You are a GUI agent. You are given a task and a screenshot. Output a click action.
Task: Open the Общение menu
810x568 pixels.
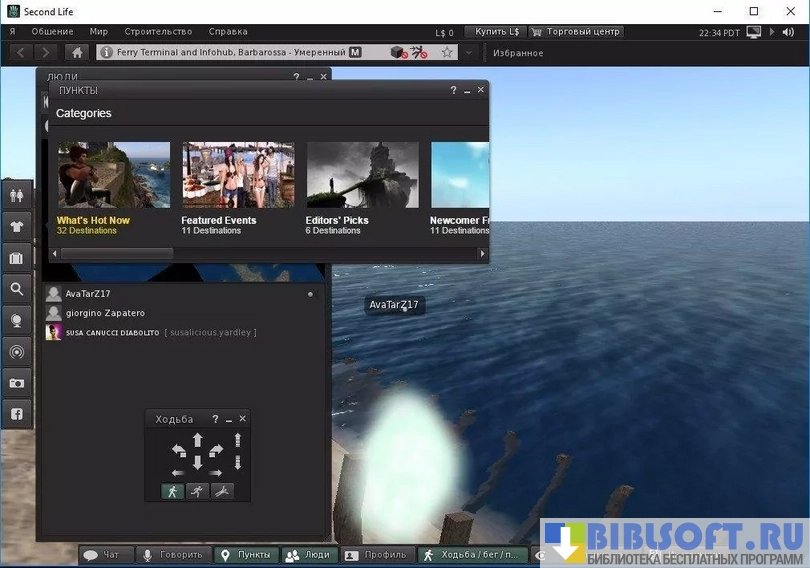click(52, 32)
